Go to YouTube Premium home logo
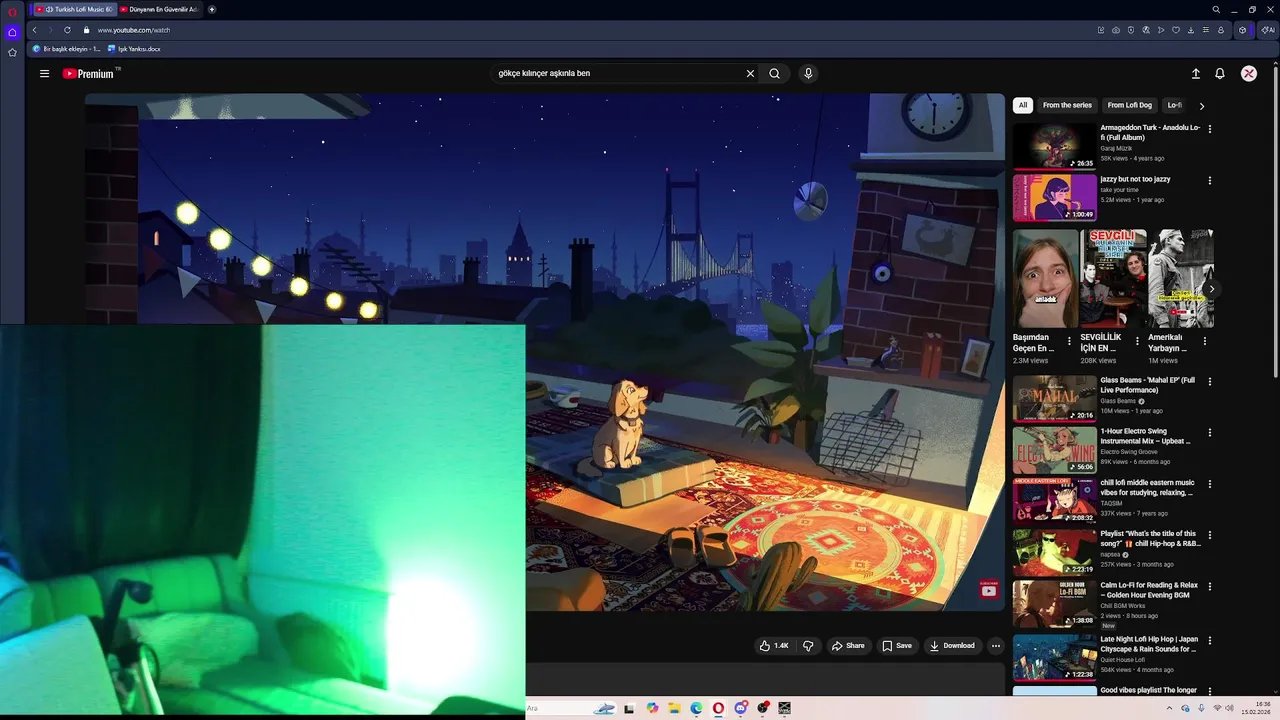The image size is (1280, 720). (91, 73)
